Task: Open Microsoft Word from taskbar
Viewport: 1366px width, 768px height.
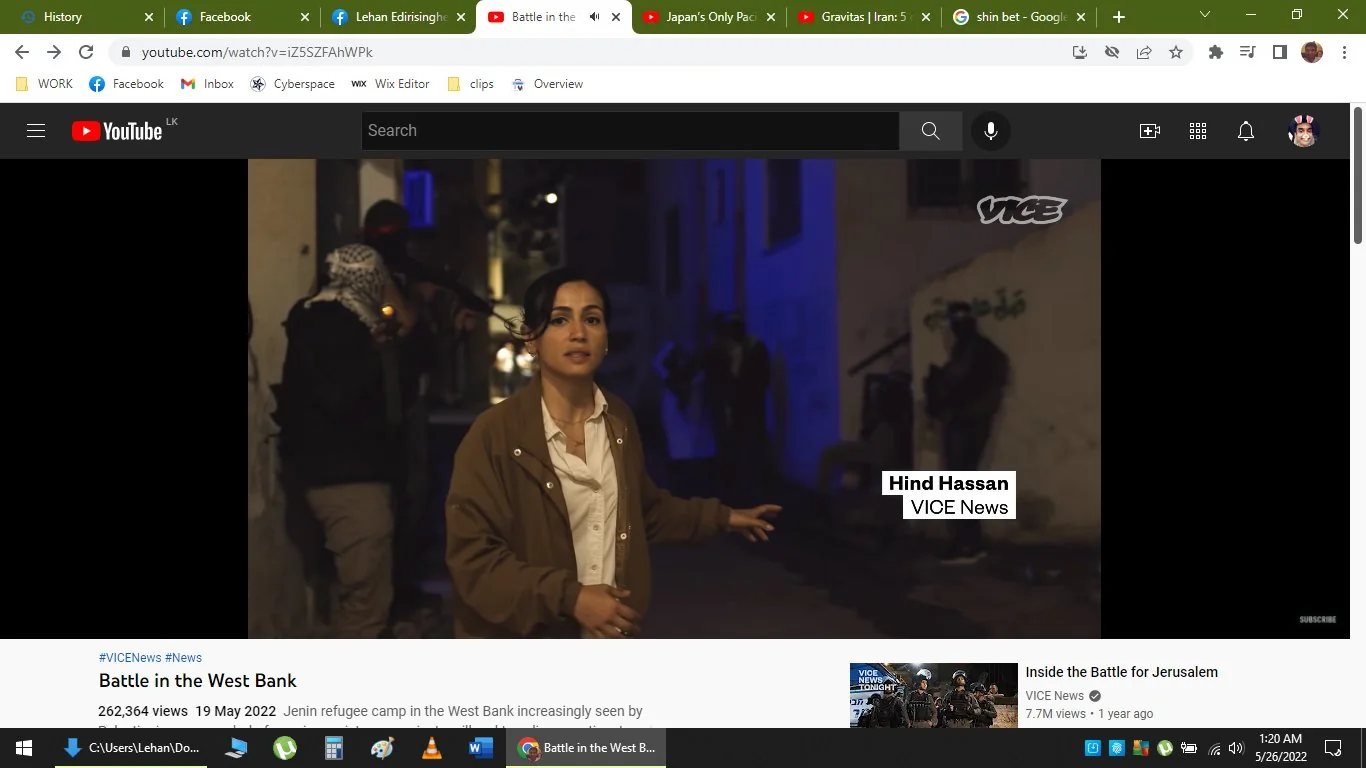Action: (x=481, y=748)
